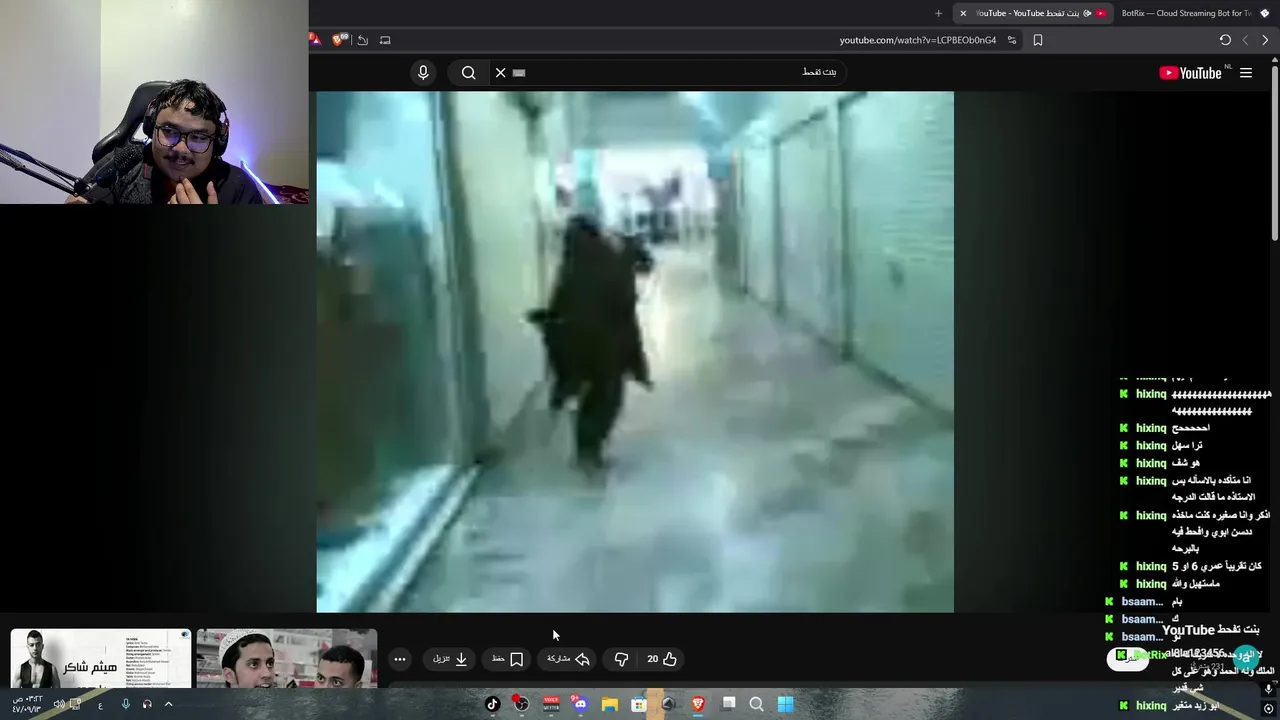
Task: Click the streamer webcam overlay
Action: point(154,102)
